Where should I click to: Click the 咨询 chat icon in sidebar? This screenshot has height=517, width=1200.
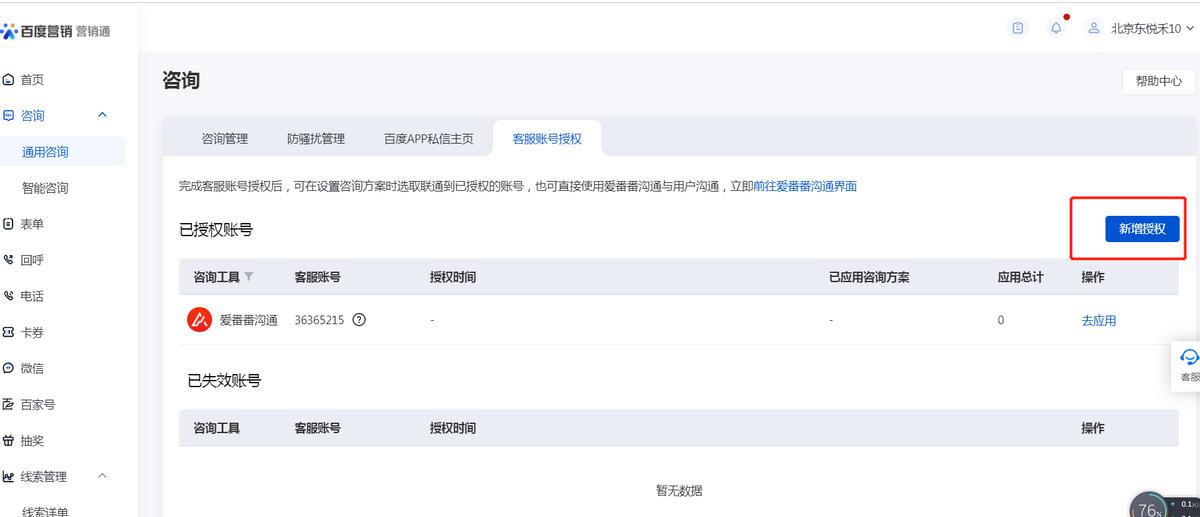tap(8, 116)
